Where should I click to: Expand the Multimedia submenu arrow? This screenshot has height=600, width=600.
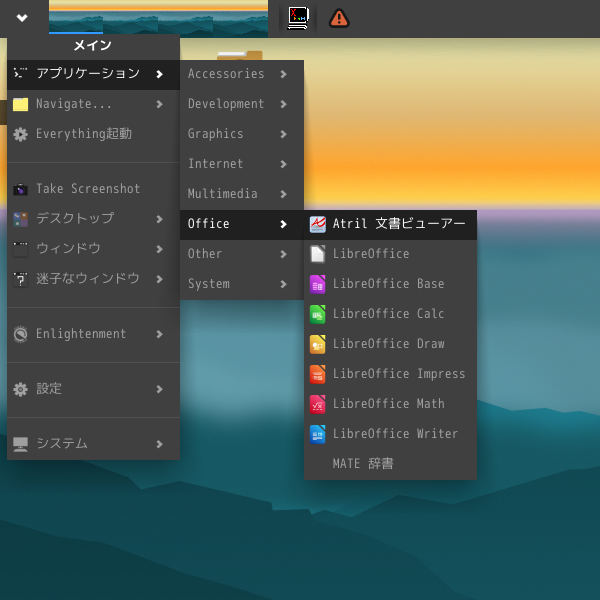click(283, 194)
